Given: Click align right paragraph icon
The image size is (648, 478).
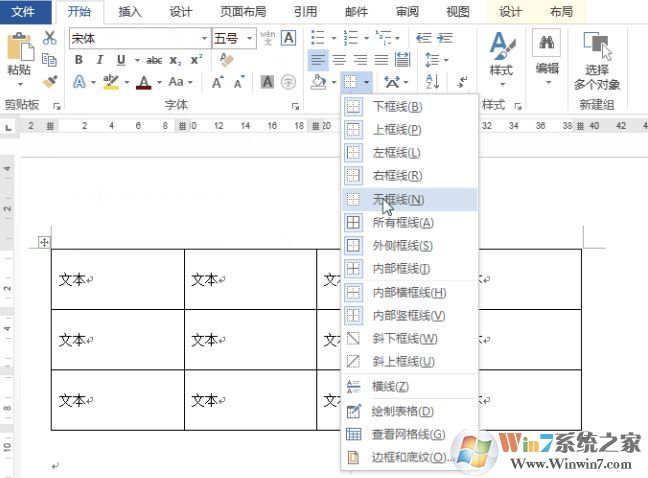Looking at the screenshot, I should click(360, 60).
